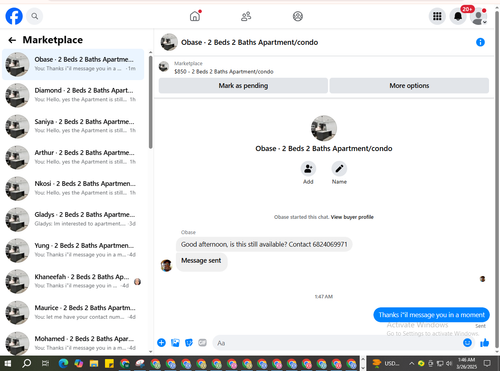500x371 pixels.
Task: Open the account profile avatar menu
Action: [479, 16]
